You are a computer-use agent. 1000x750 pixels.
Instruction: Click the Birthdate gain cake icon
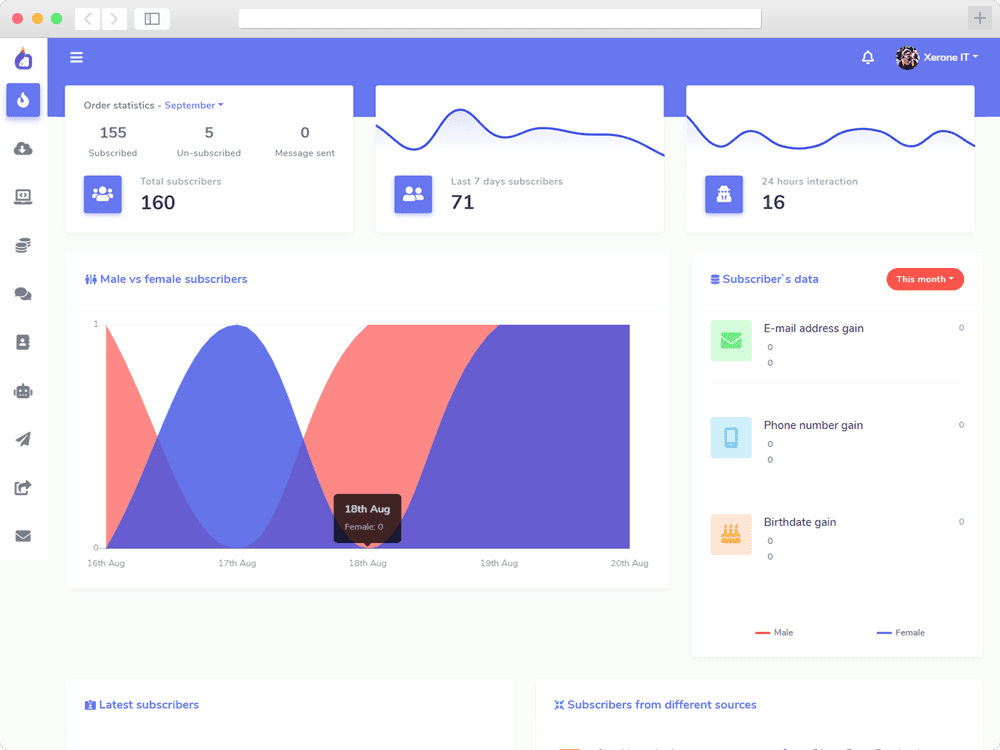[731, 534]
